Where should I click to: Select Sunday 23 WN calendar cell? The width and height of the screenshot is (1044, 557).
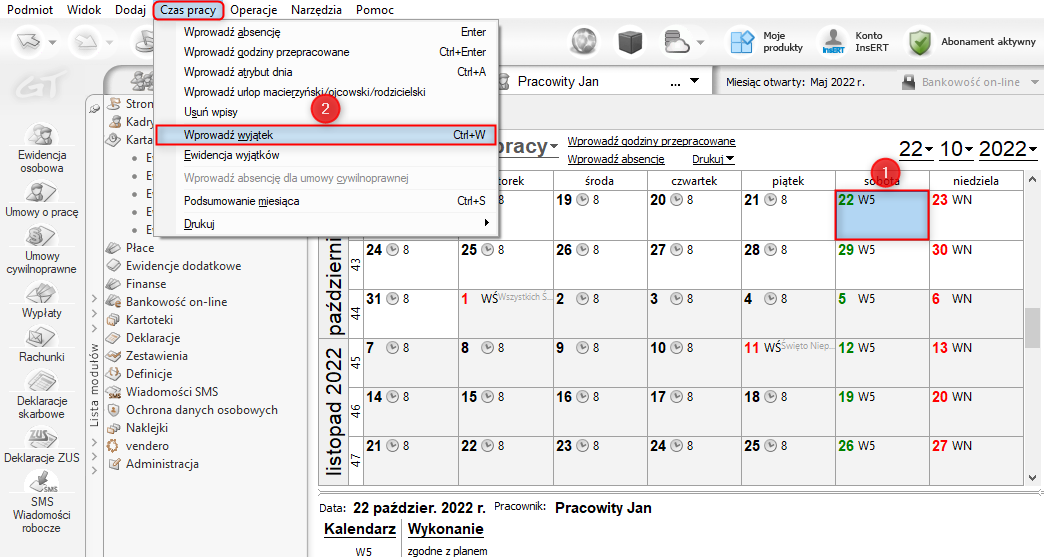[x=976, y=215]
